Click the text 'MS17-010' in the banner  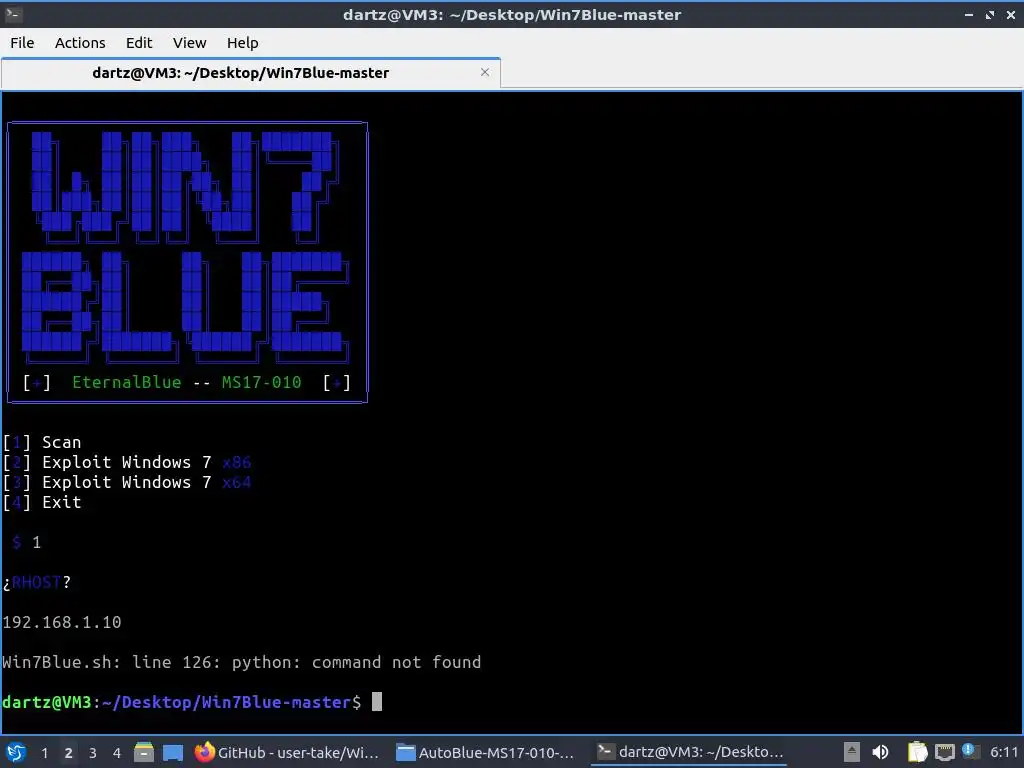pyautogui.click(x=261, y=383)
